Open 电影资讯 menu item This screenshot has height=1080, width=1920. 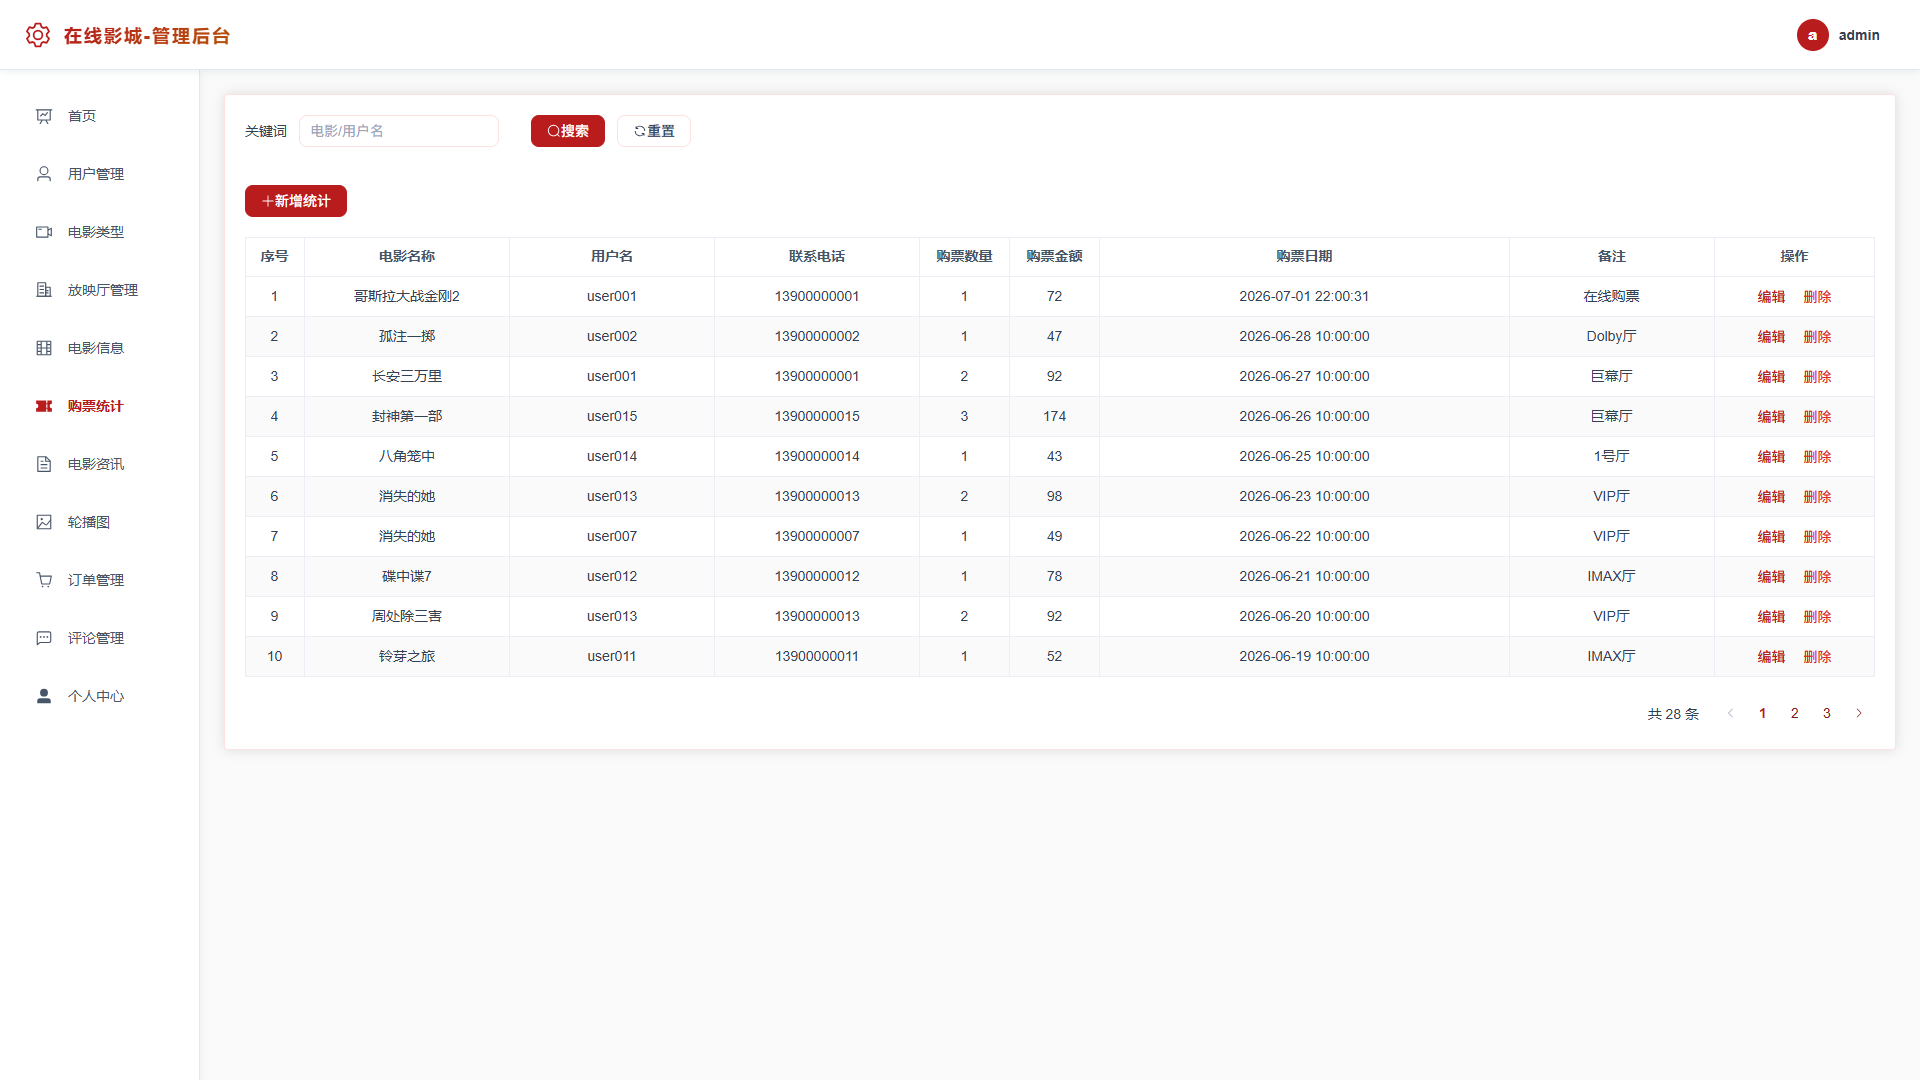point(100,464)
